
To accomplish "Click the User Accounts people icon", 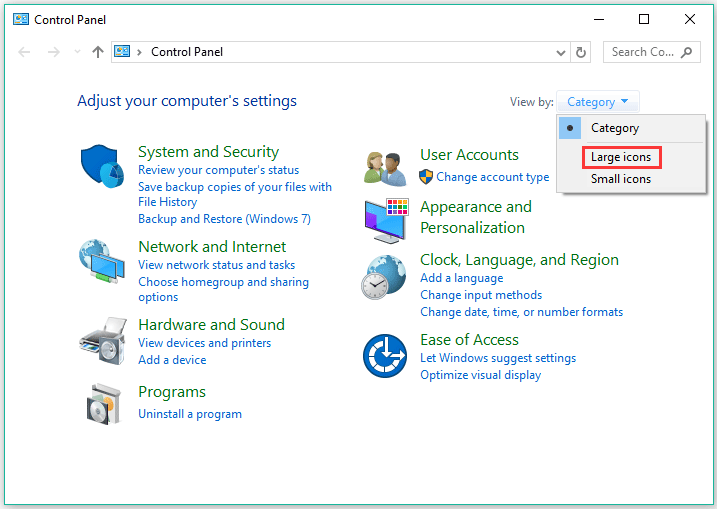I will tap(385, 169).
